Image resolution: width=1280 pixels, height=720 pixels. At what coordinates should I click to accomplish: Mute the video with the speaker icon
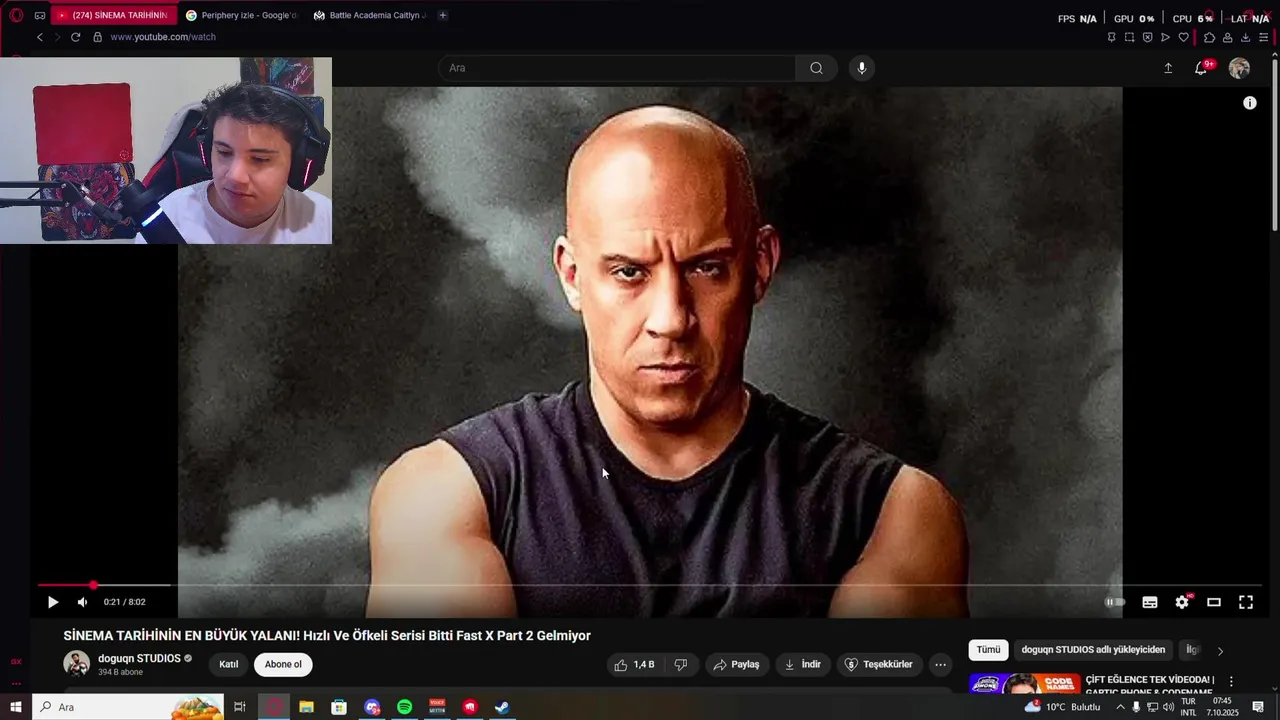(82, 602)
